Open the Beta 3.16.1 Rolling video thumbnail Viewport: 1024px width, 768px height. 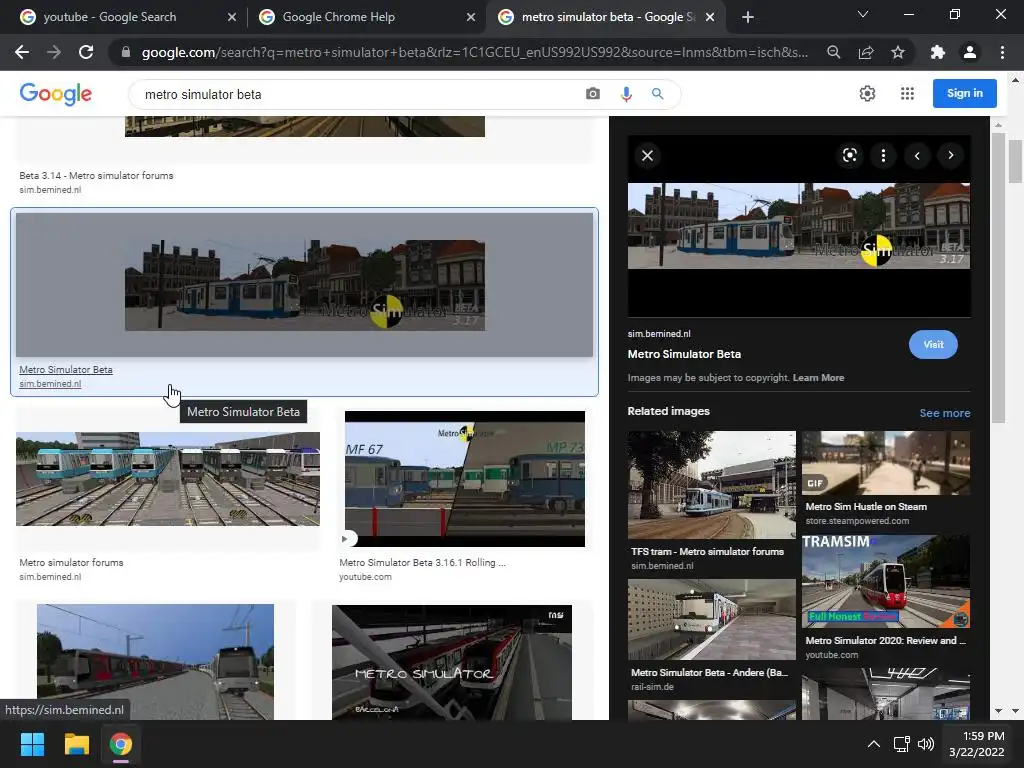tap(465, 479)
